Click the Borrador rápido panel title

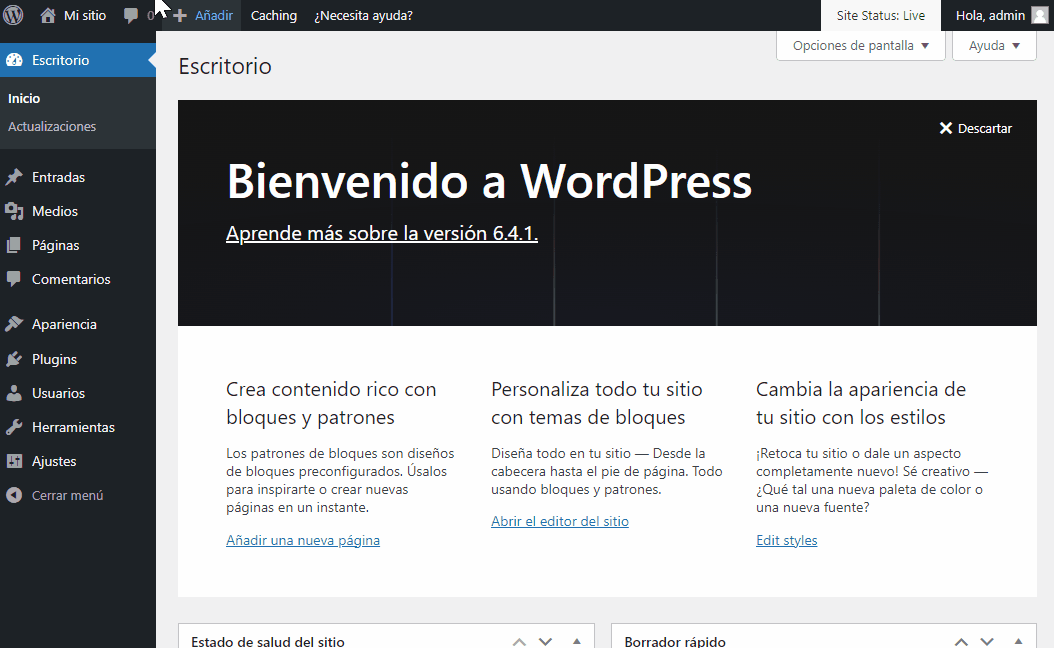(675, 642)
